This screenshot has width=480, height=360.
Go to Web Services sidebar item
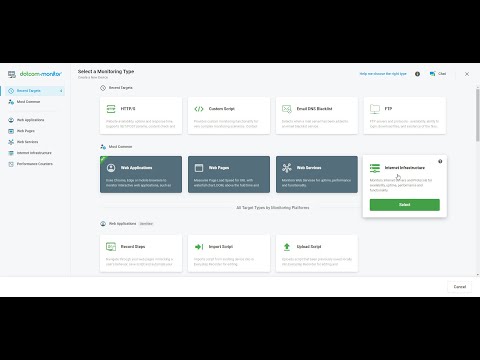[x=27, y=142]
